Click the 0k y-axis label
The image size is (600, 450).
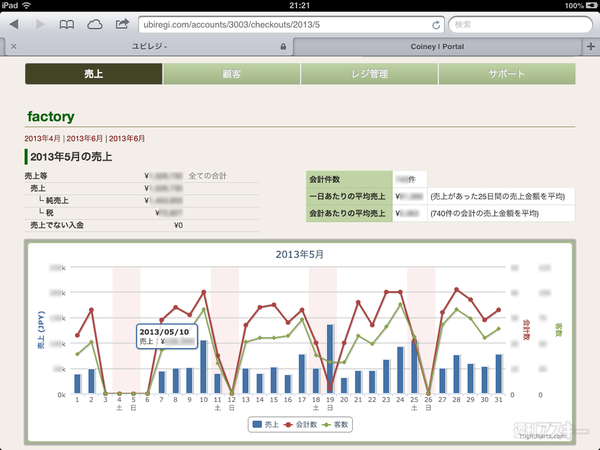coord(61,395)
